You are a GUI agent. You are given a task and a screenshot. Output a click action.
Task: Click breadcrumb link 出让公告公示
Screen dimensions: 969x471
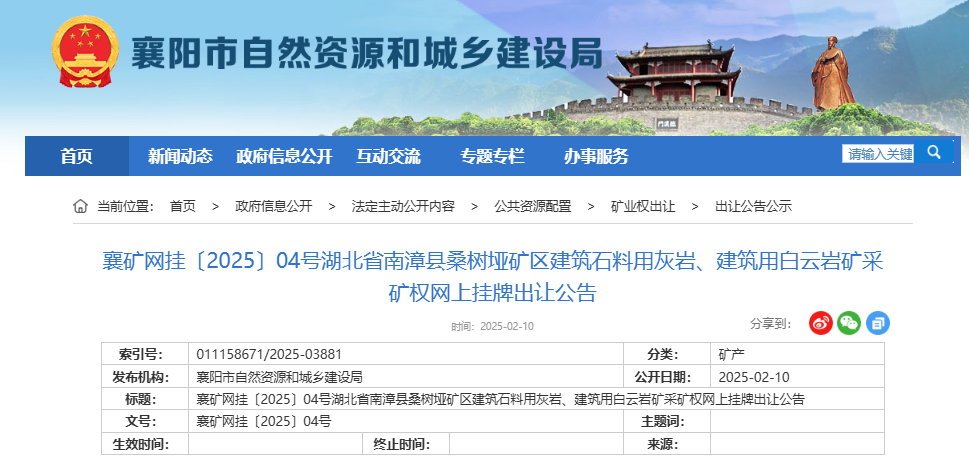coord(753,206)
